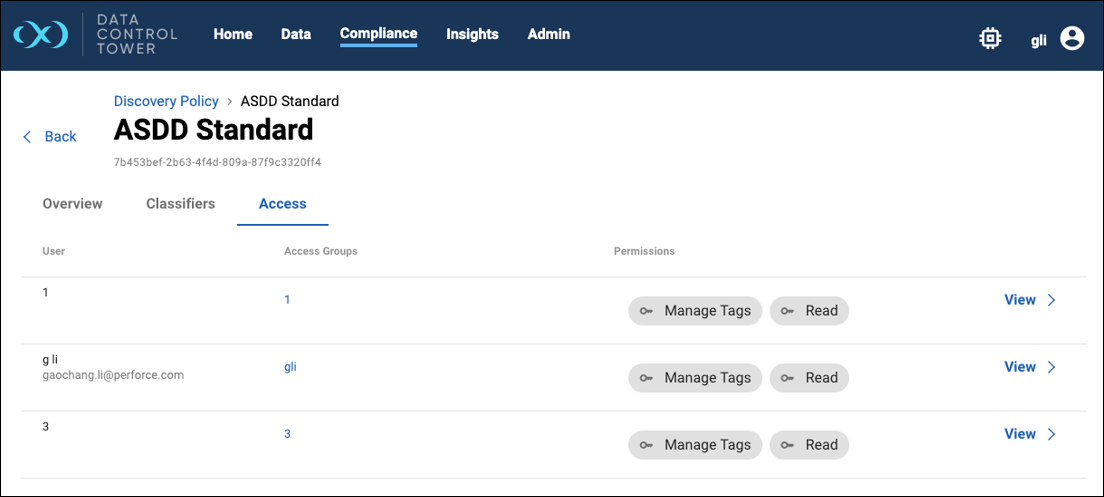Screen dimensions: 1104x497
Task: Click View for the g li user
Action: click(x=1019, y=367)
